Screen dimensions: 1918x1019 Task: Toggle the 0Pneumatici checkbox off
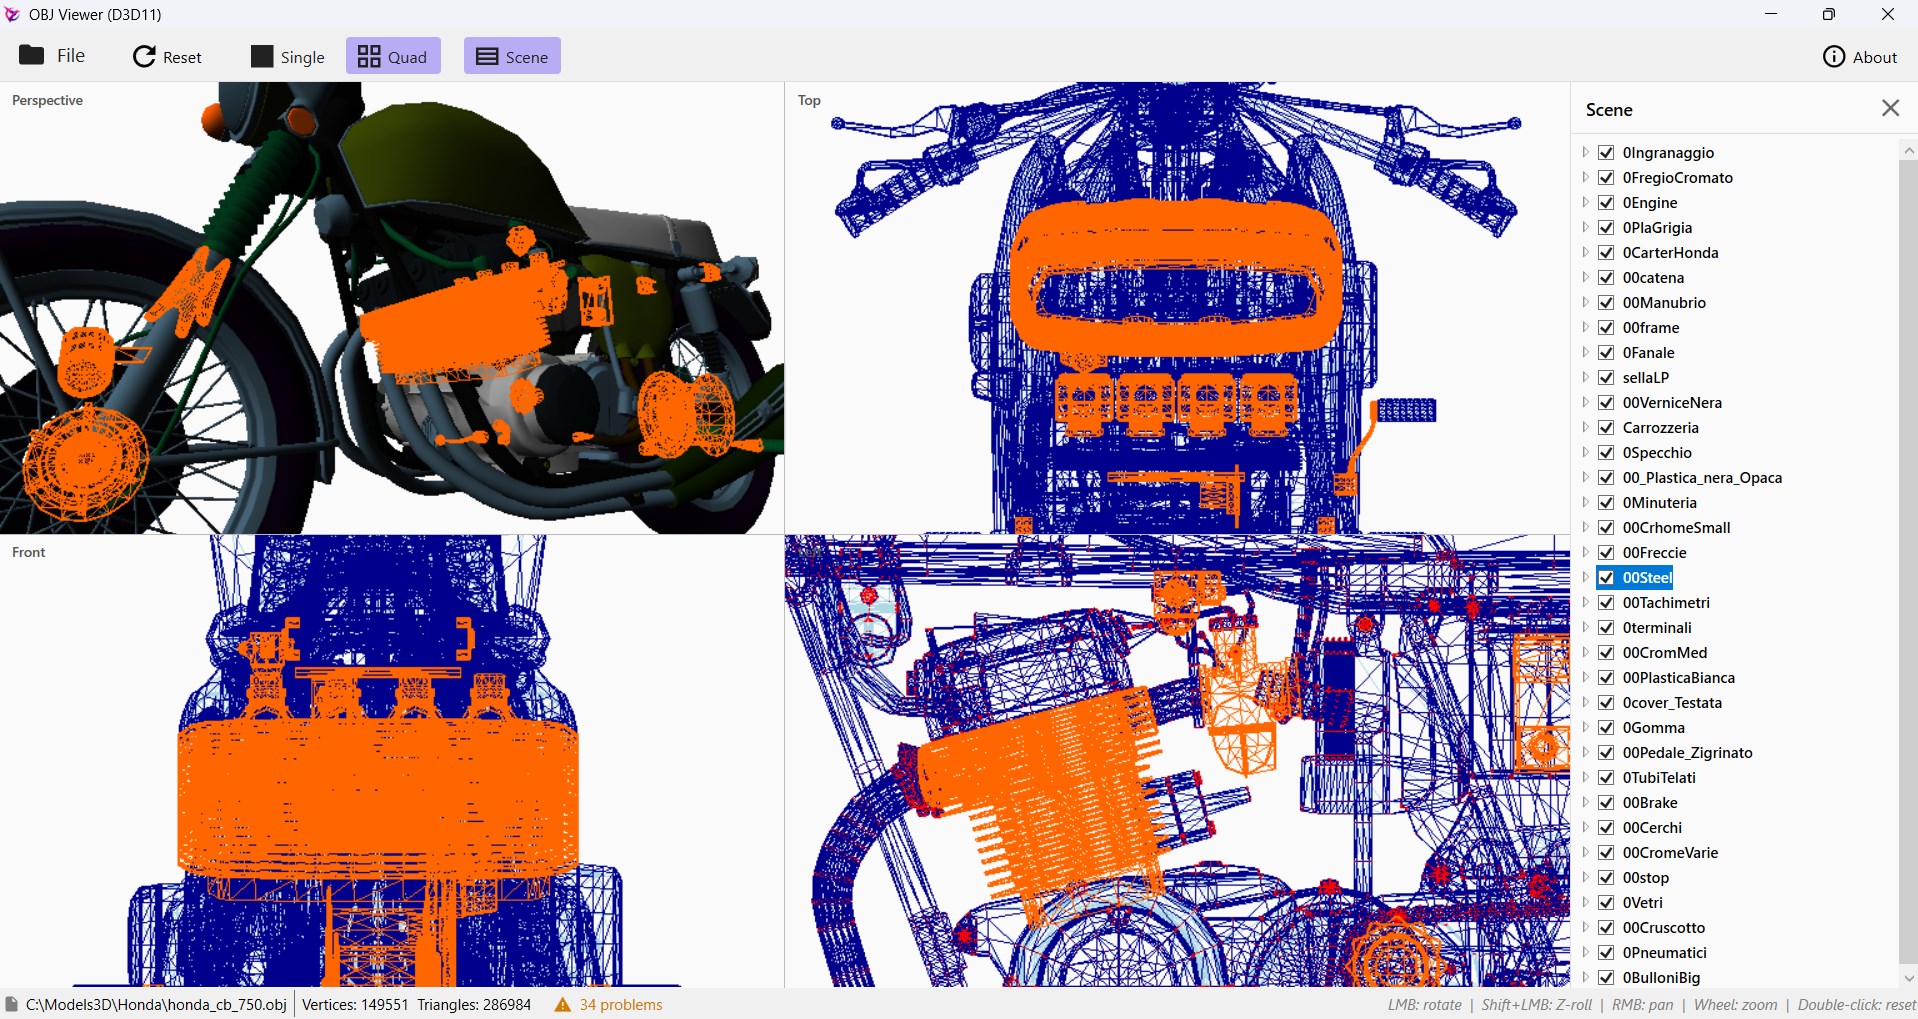click(1606, 952)
